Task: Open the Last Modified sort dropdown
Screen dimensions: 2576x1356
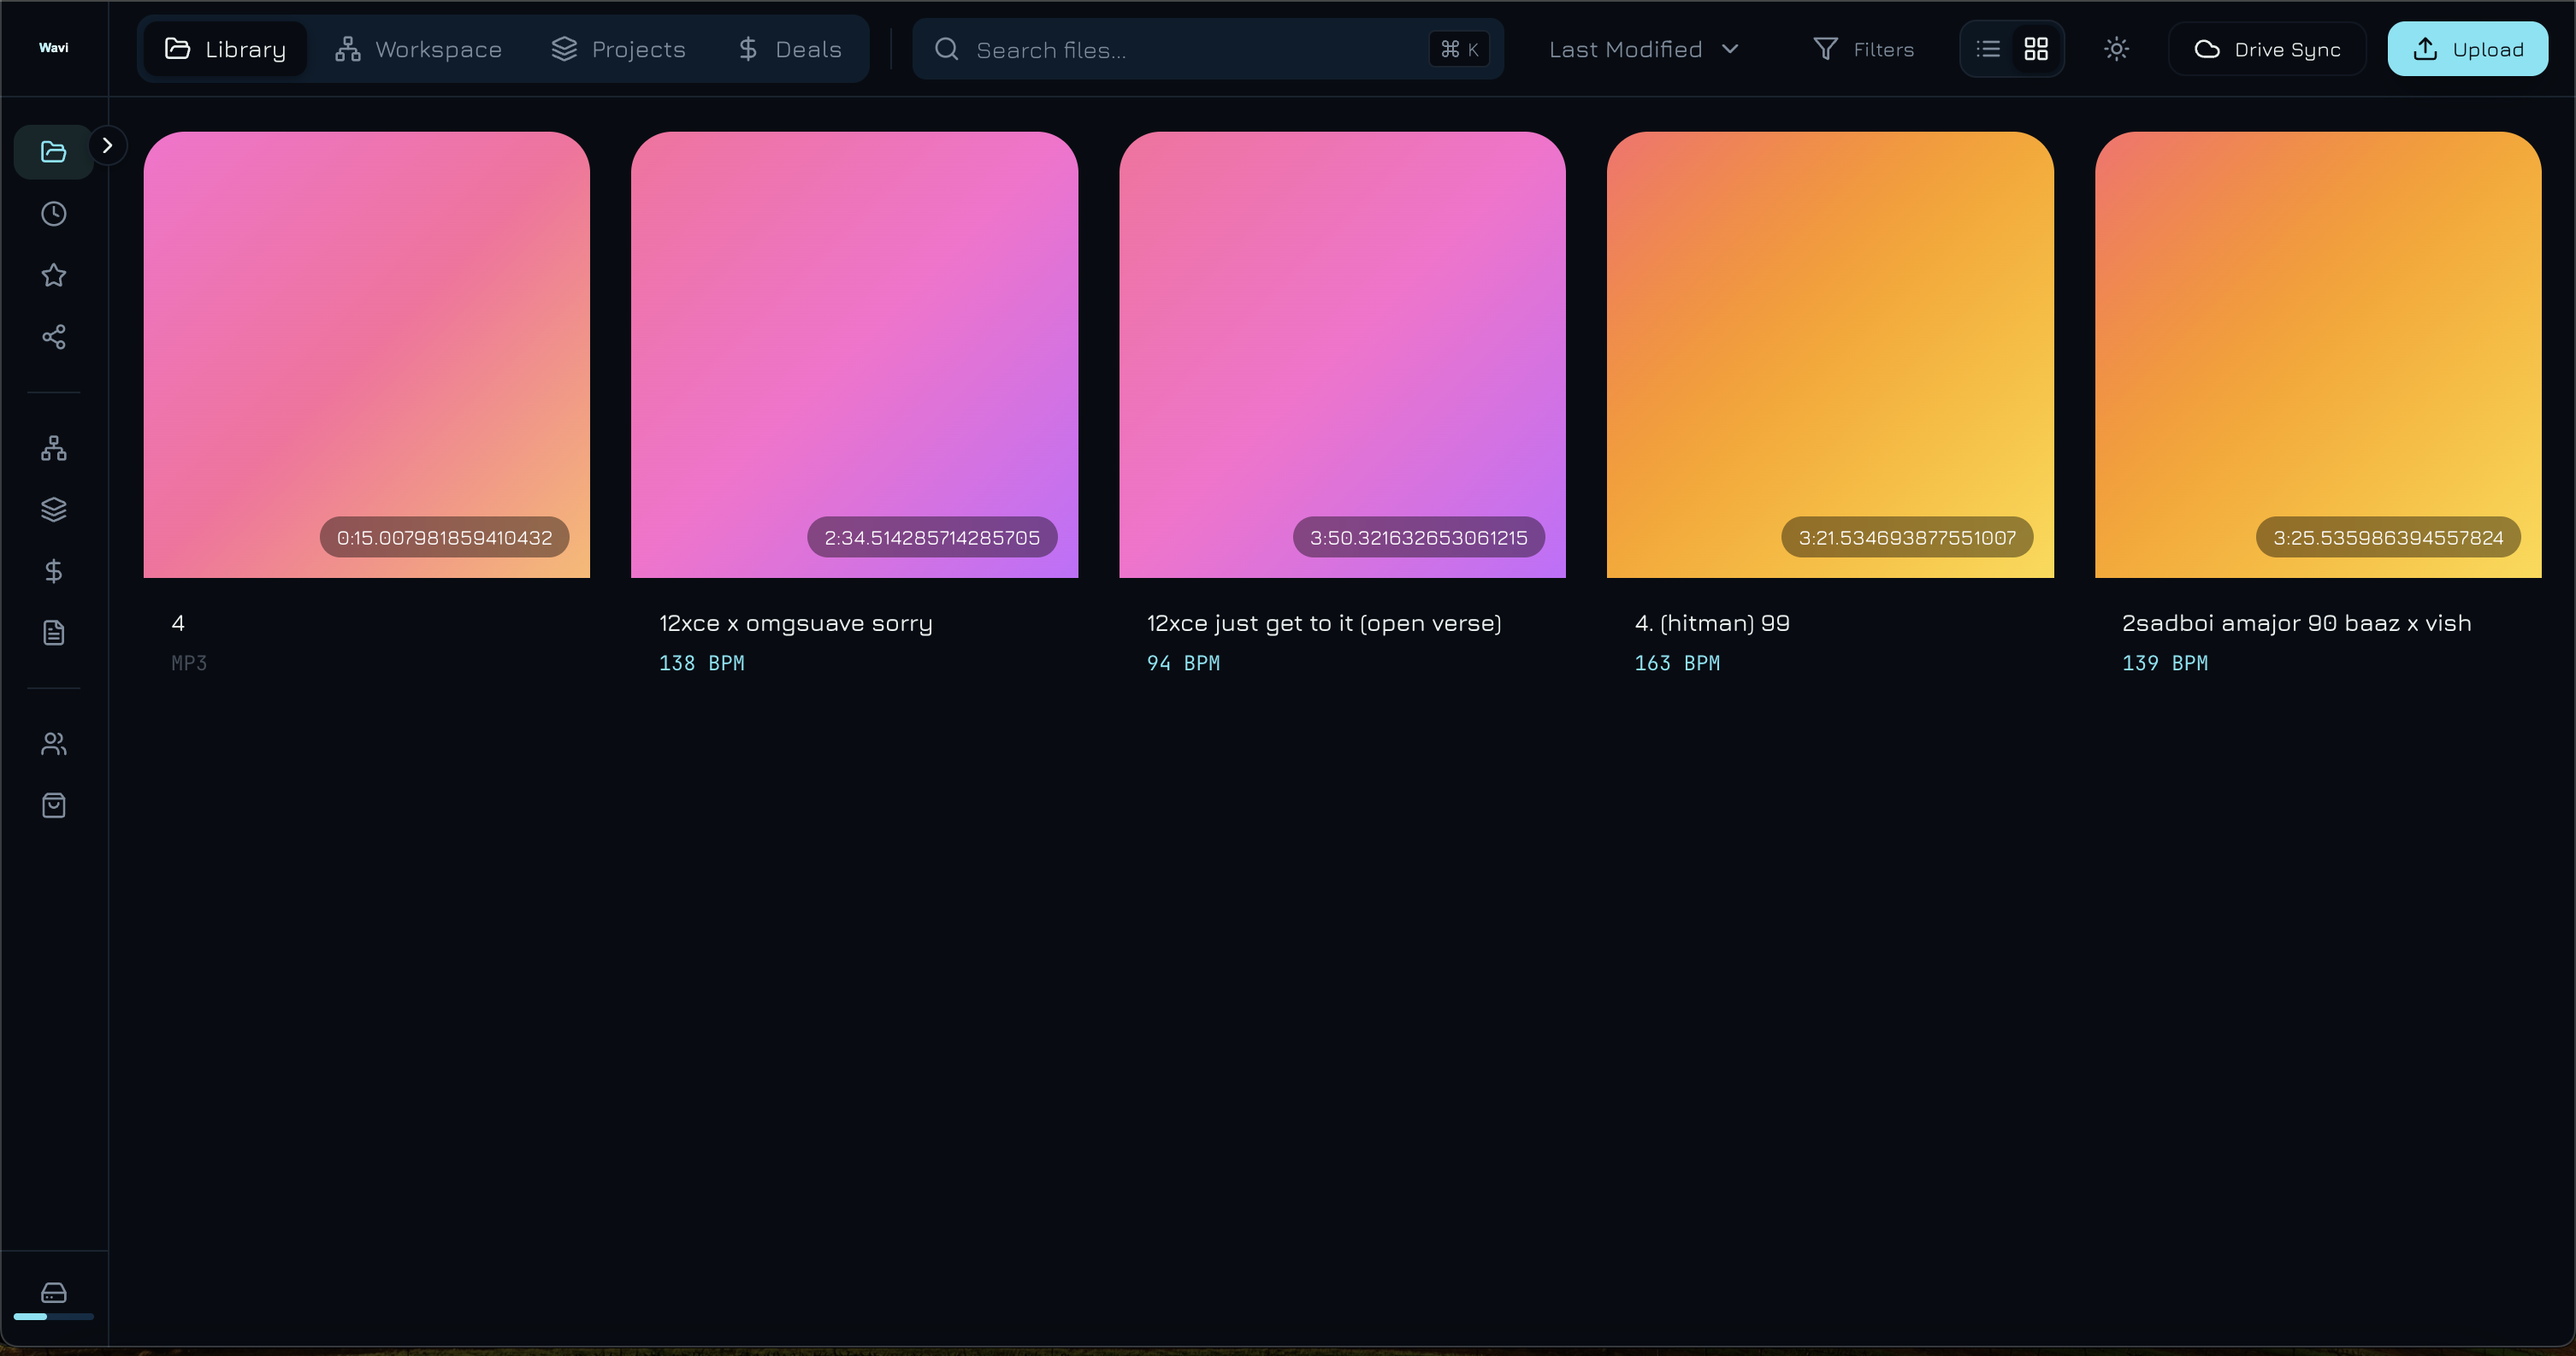Action: pyautogui.click(x=1643, y=49)
